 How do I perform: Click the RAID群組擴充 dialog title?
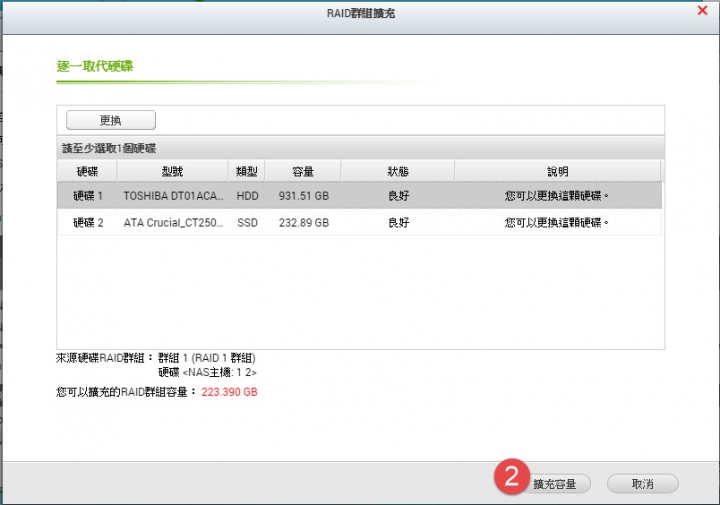(360, 13)
